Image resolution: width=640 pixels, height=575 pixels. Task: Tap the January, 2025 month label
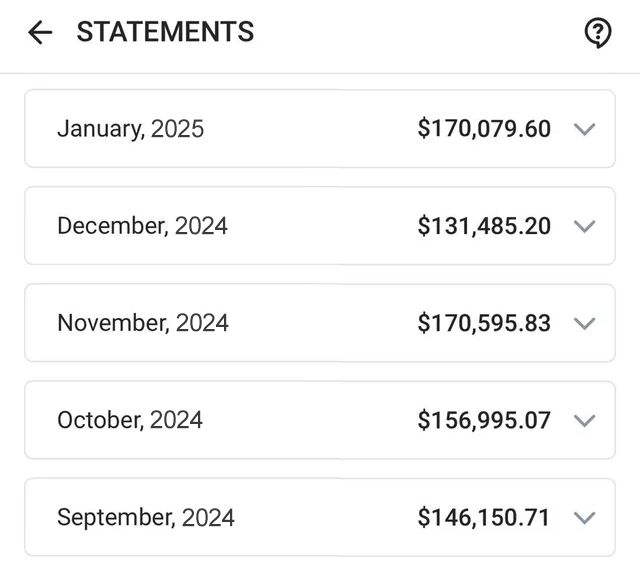pos(131,129)
